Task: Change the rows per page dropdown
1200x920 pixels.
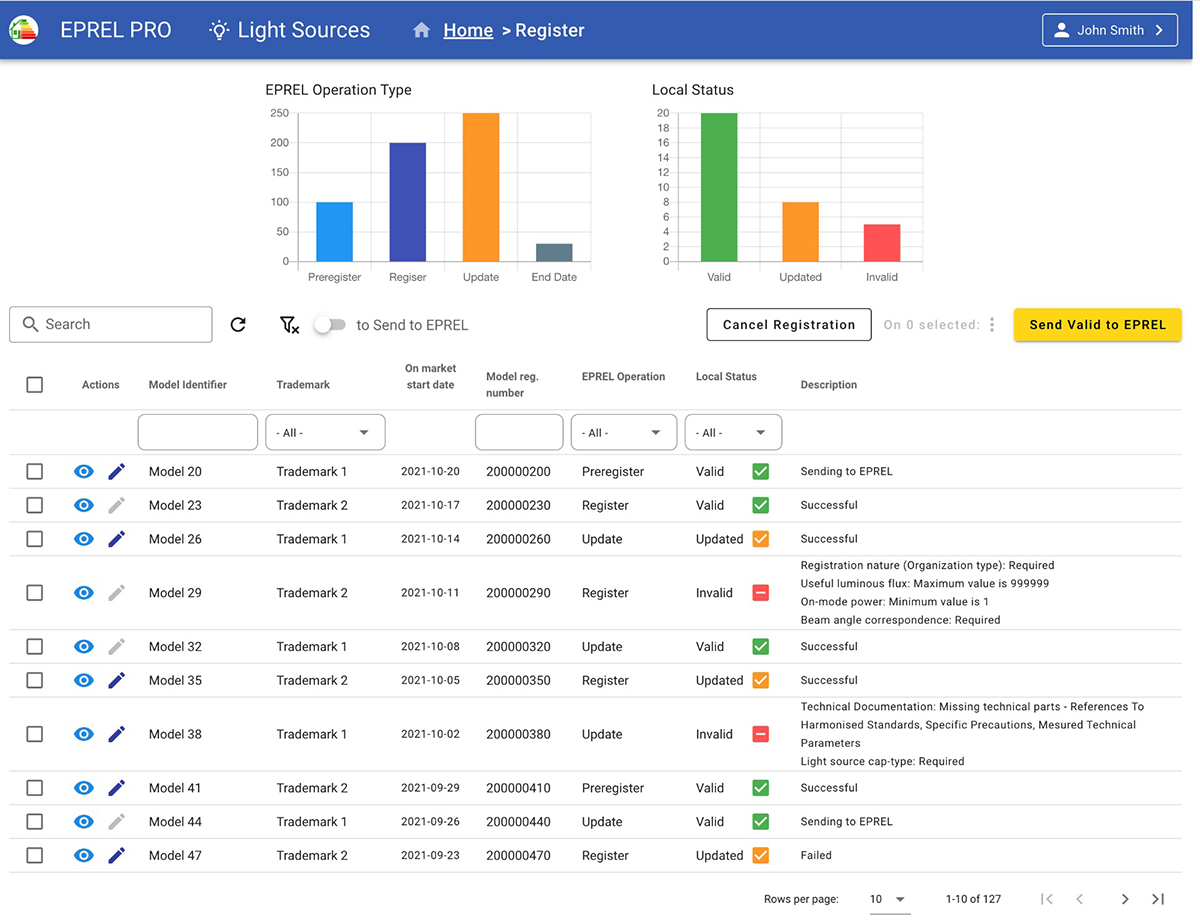Action: click(x=888, y=899)
